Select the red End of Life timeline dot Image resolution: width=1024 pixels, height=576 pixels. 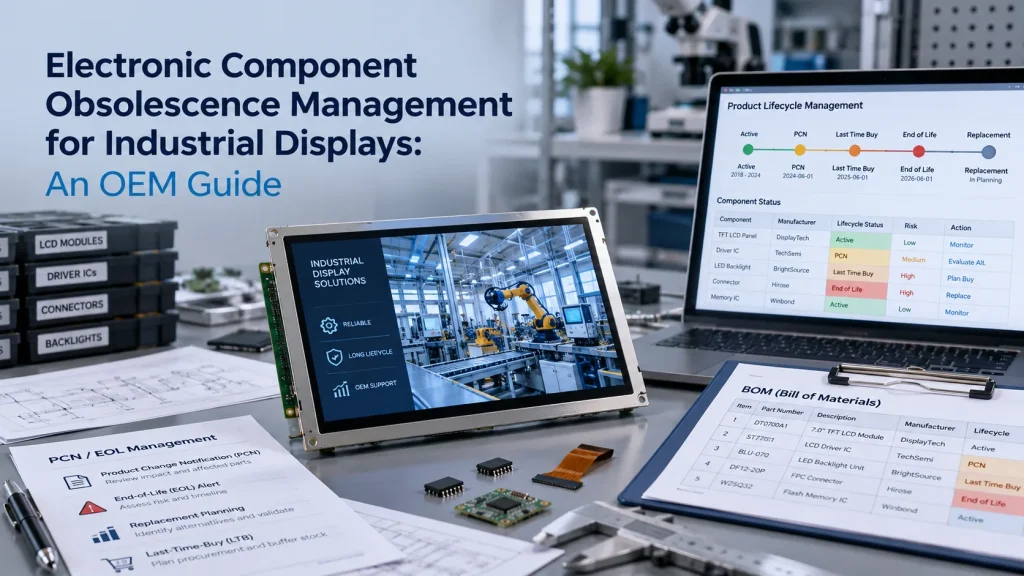(x=918, y=152)
